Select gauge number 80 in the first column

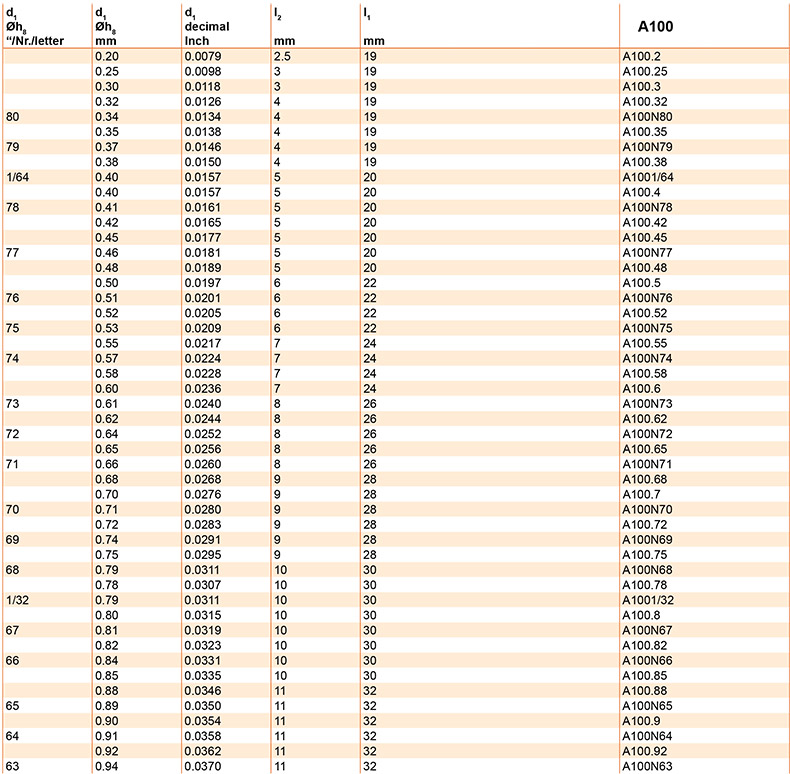pos(13,117)
